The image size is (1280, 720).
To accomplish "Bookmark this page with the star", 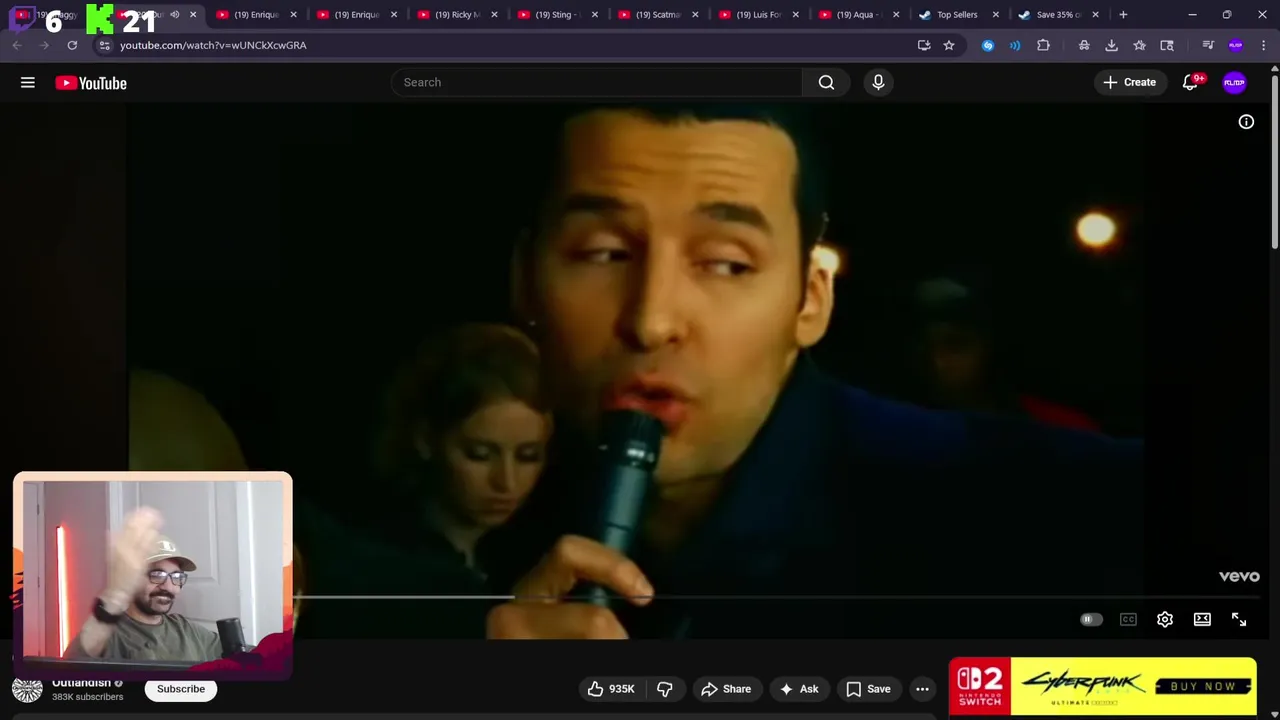I will point(949,45).
